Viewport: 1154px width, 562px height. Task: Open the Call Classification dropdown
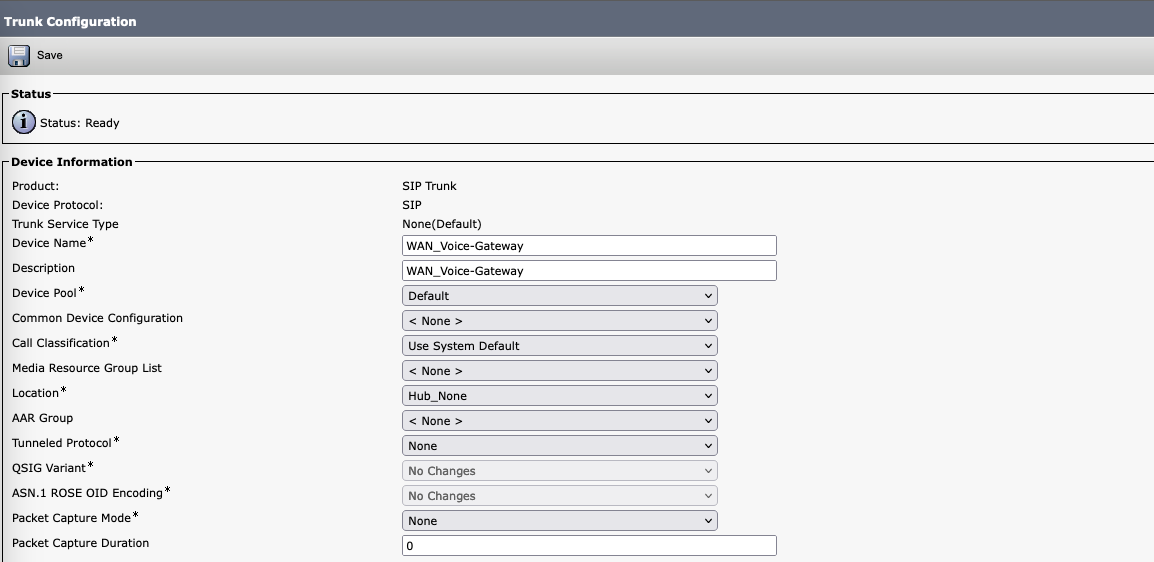[559, 346]
